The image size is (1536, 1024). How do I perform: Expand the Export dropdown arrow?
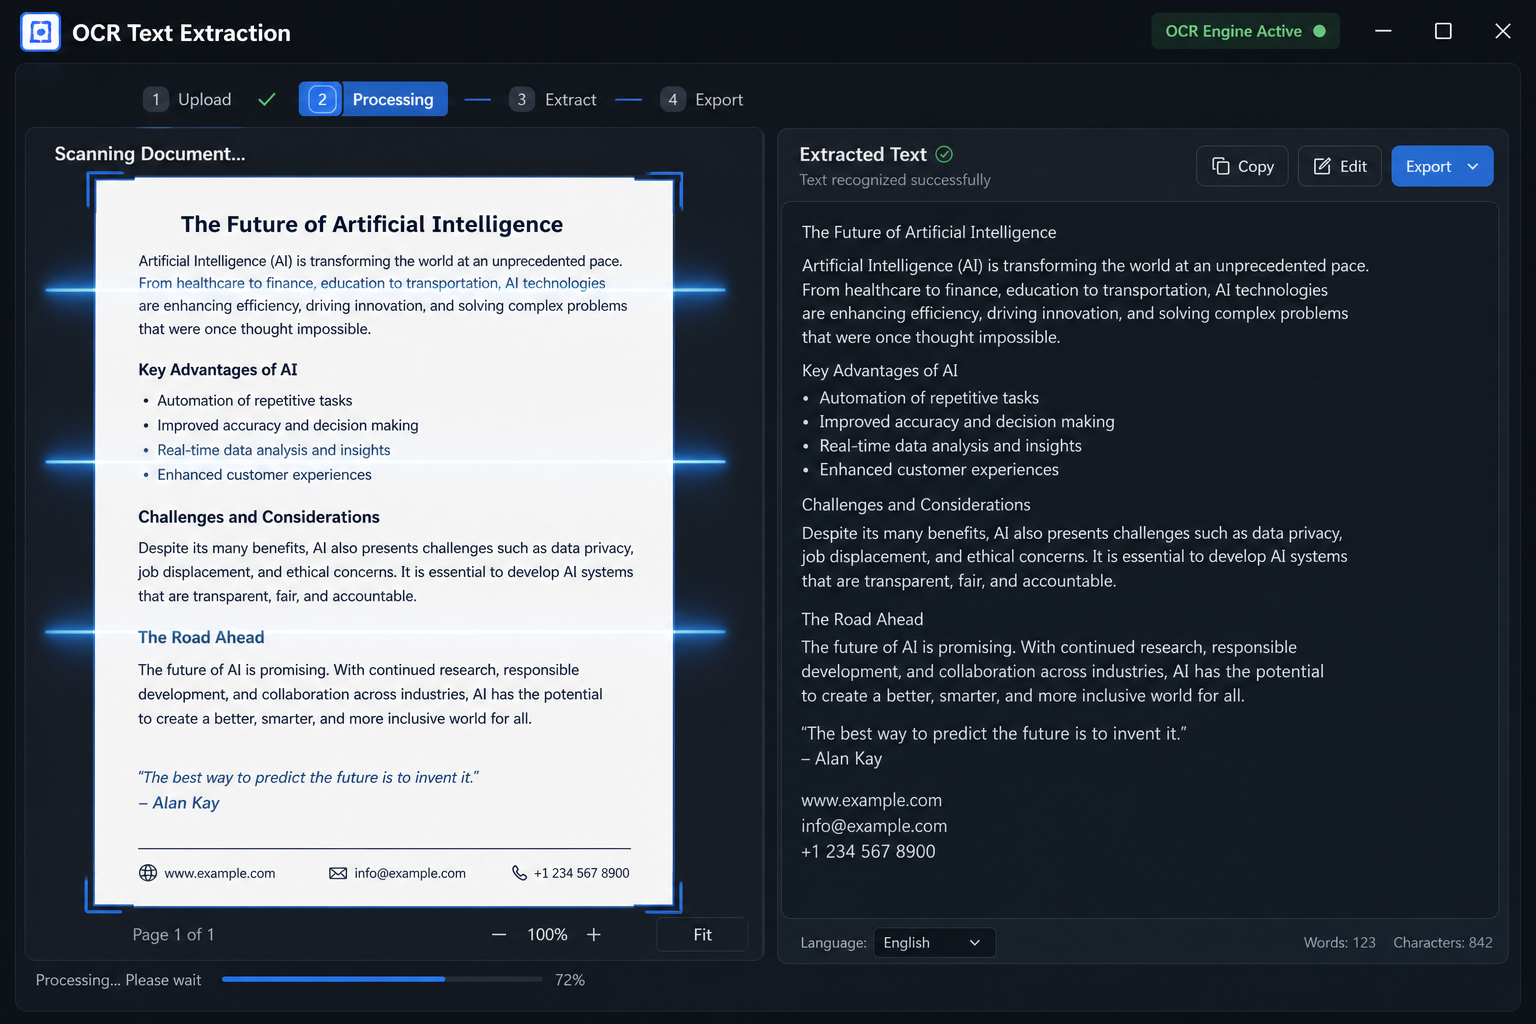(1473, 166)
